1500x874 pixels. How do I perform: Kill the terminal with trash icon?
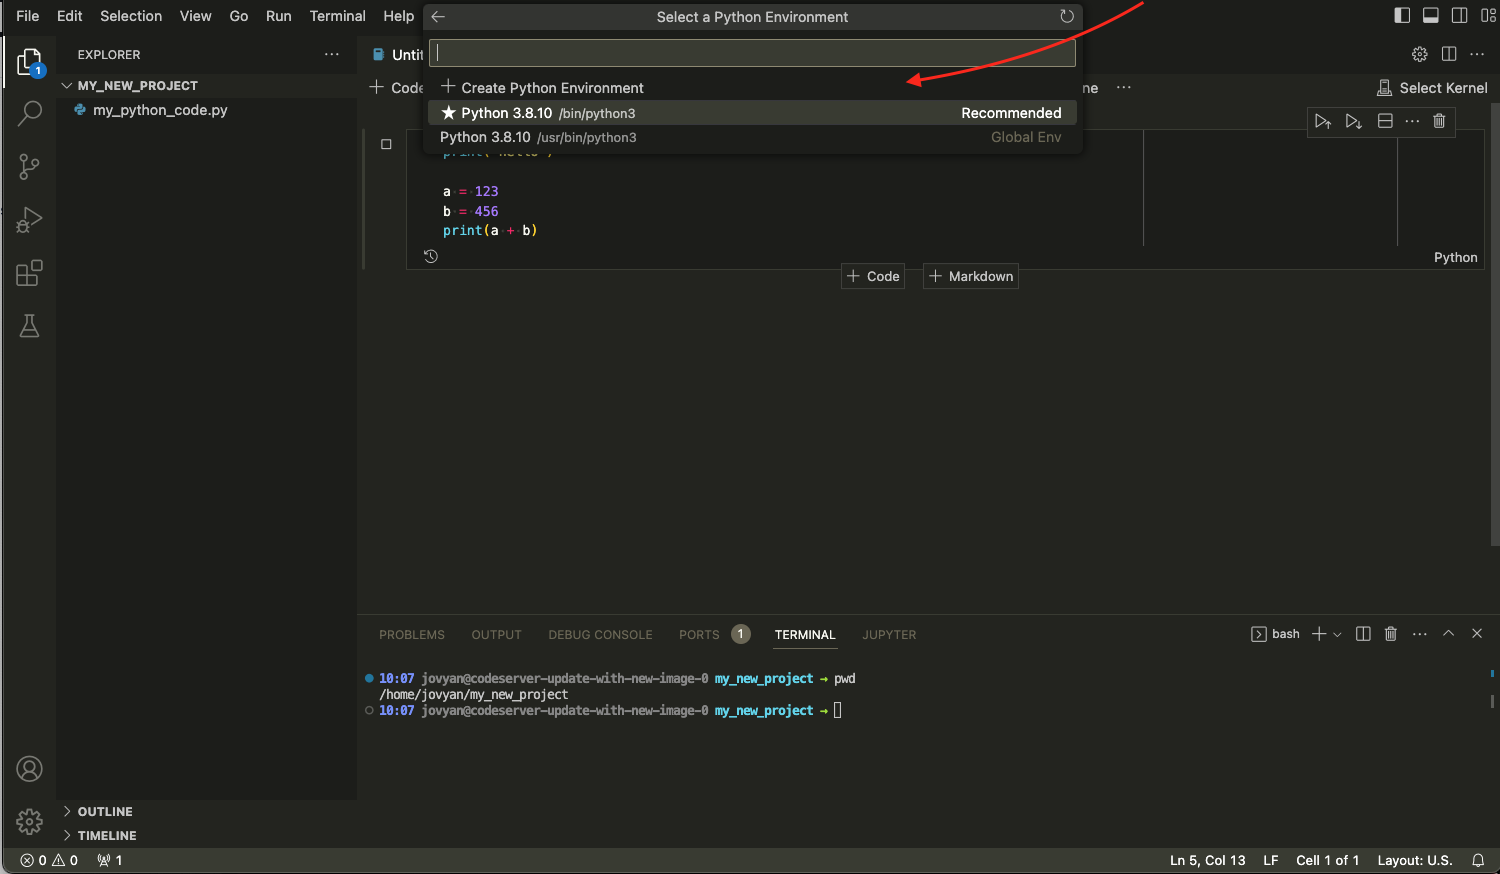pos(1391,634)
